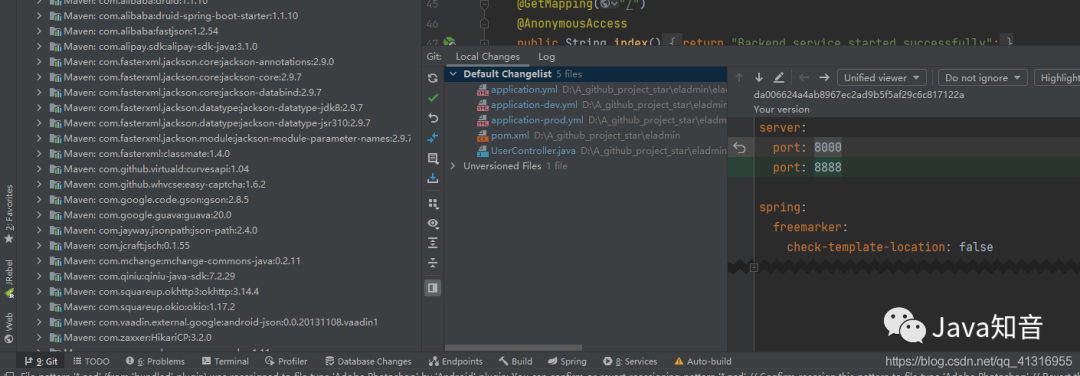Image resolution: width=1080 pixels, height=376 pixels.
Task: Open the Git tool window tab
Action: (41, 361)
